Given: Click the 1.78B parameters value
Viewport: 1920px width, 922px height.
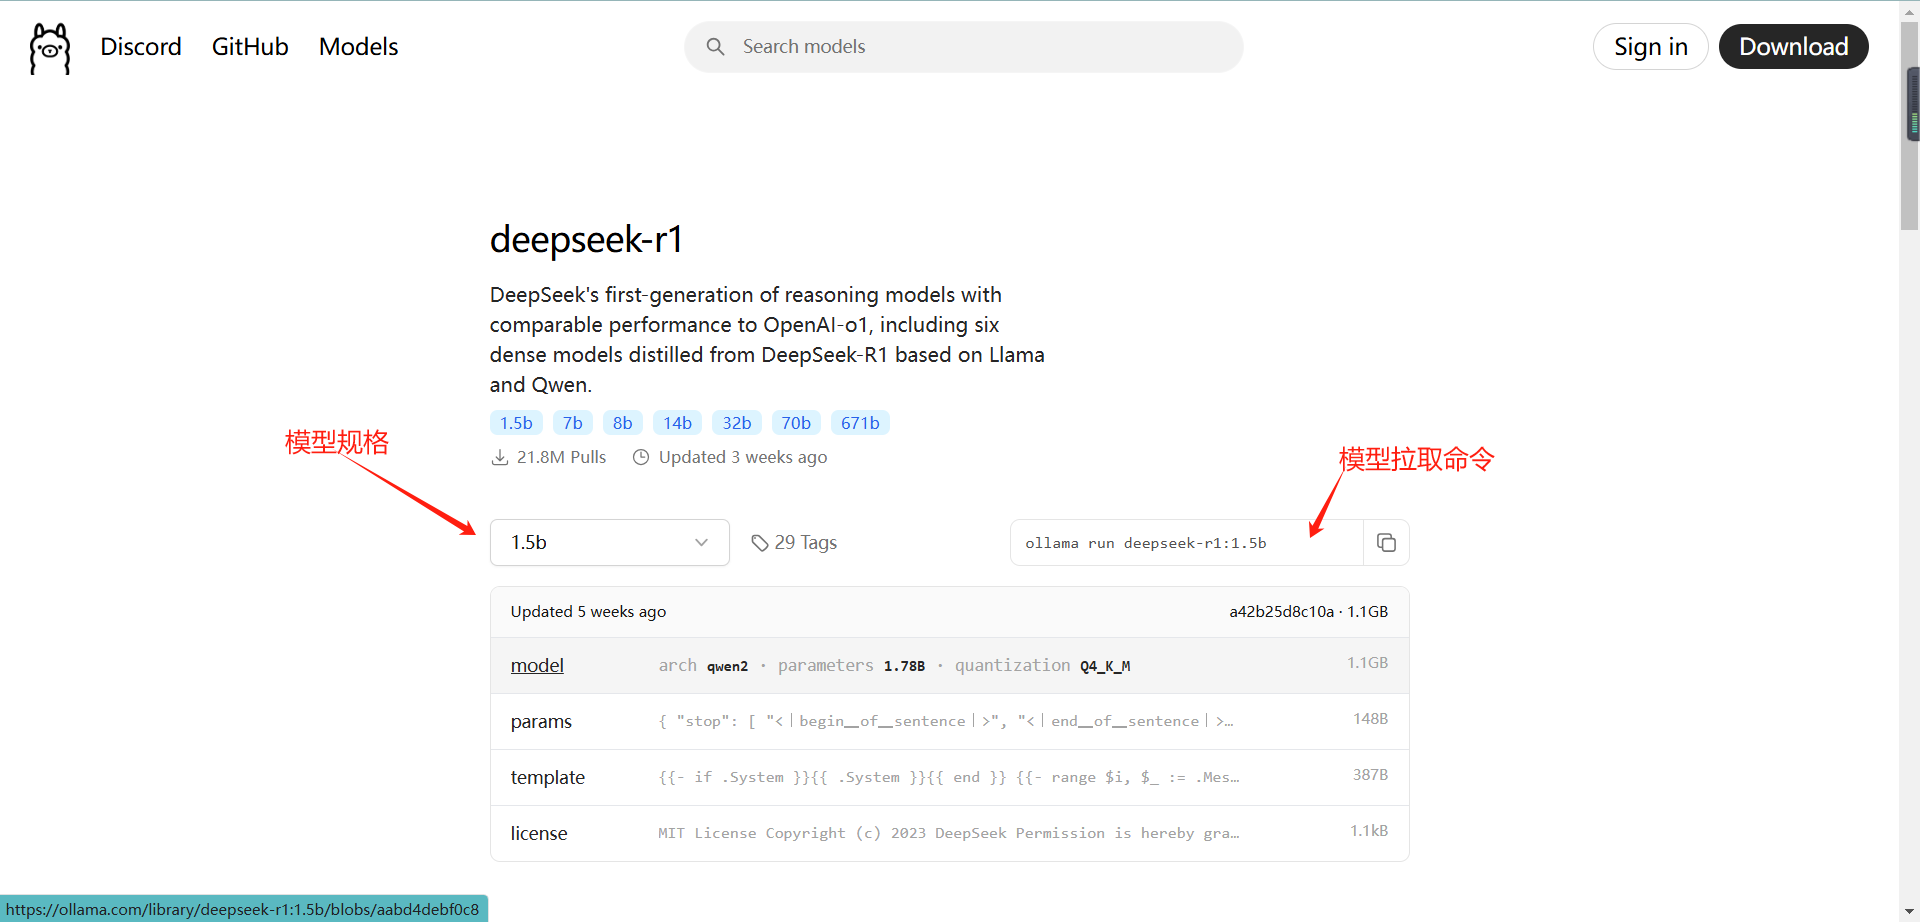Looking at the screenshot, I should click(x=904, y=666).
